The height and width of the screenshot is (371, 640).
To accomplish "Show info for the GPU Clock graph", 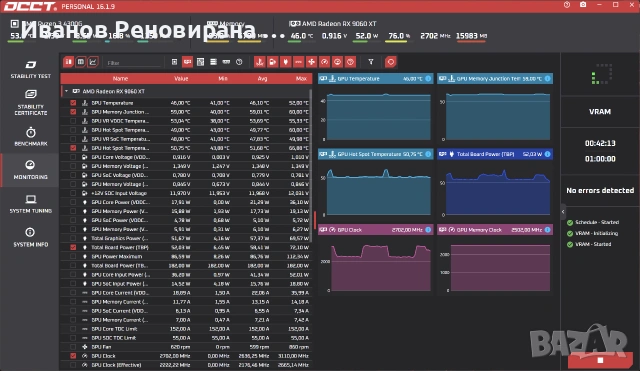I will click(x=428, y=230).
